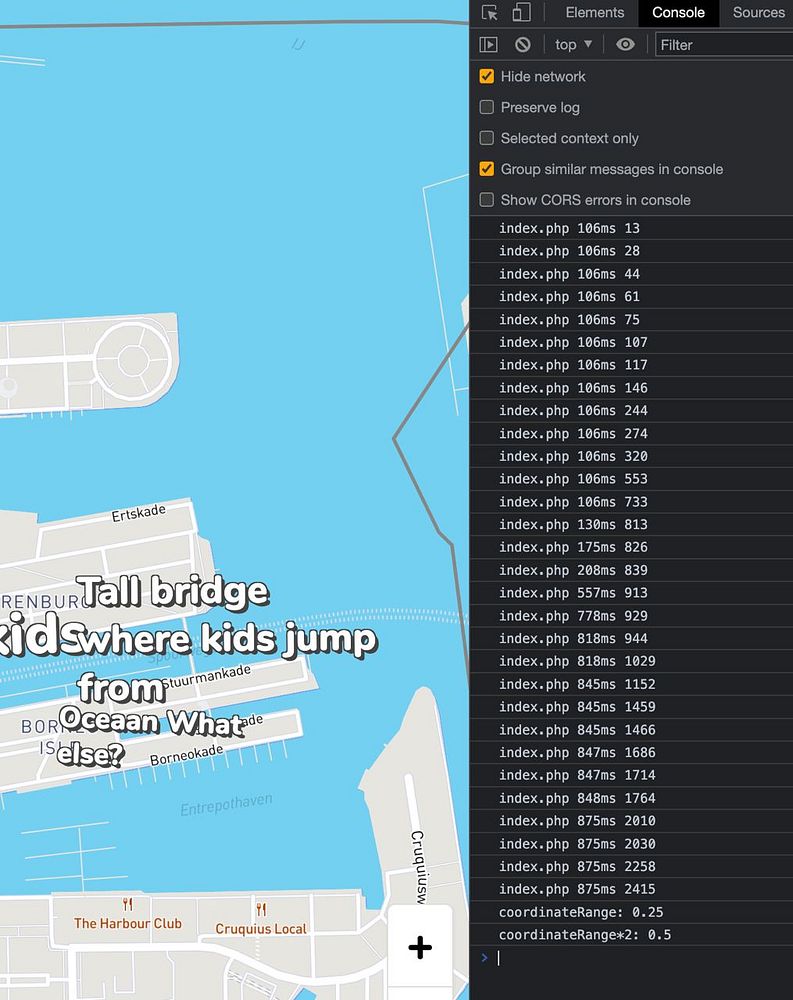Select the Console tab
This screenshot has width=793, height=1000.
coord(678,13)
